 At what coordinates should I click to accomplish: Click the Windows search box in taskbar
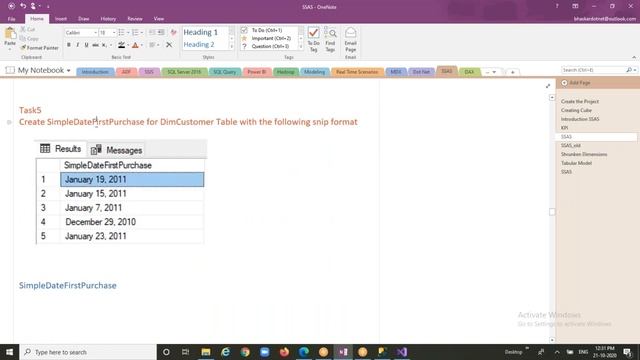click(88, 352)
